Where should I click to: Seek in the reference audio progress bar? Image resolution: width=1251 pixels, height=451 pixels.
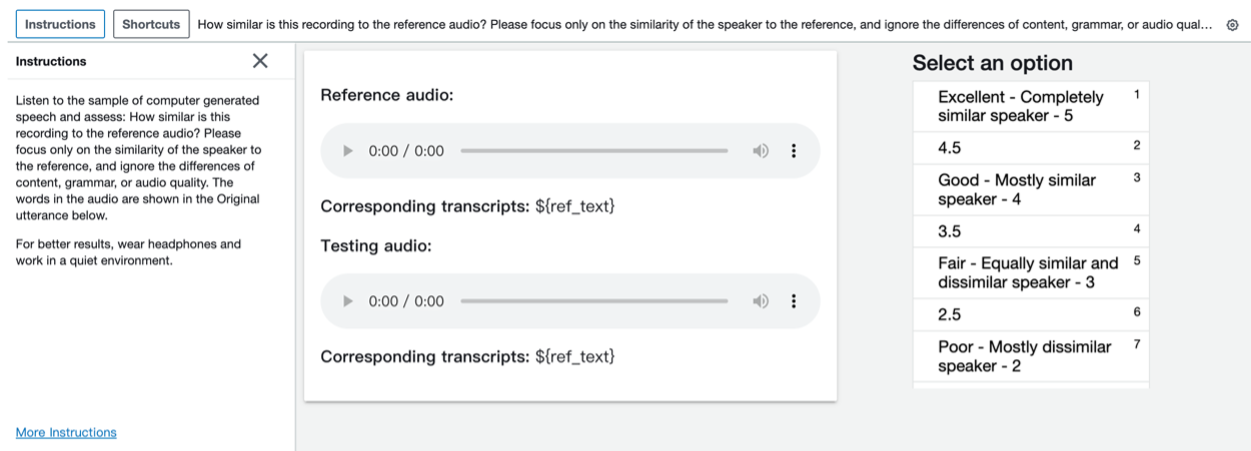[x=594, y=151]
